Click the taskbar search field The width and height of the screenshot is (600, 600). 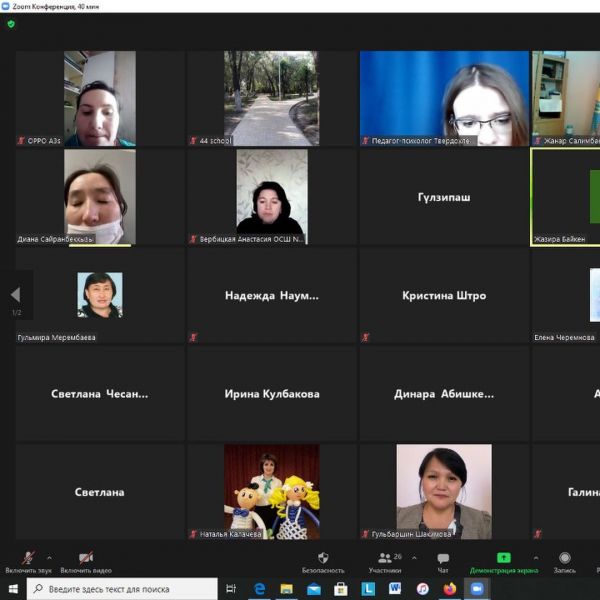(122, 589)
